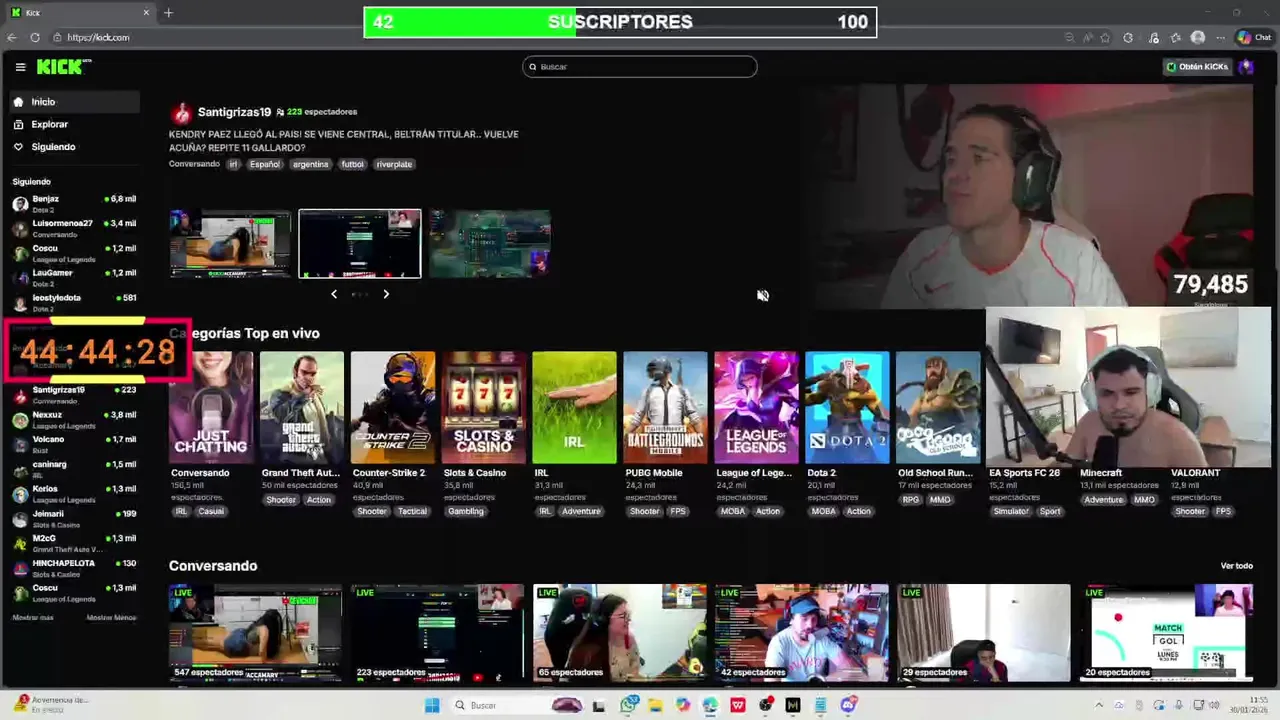Open WhatsApp from the taskbar
Screen dimensions: 1280x720
(628, 705)
